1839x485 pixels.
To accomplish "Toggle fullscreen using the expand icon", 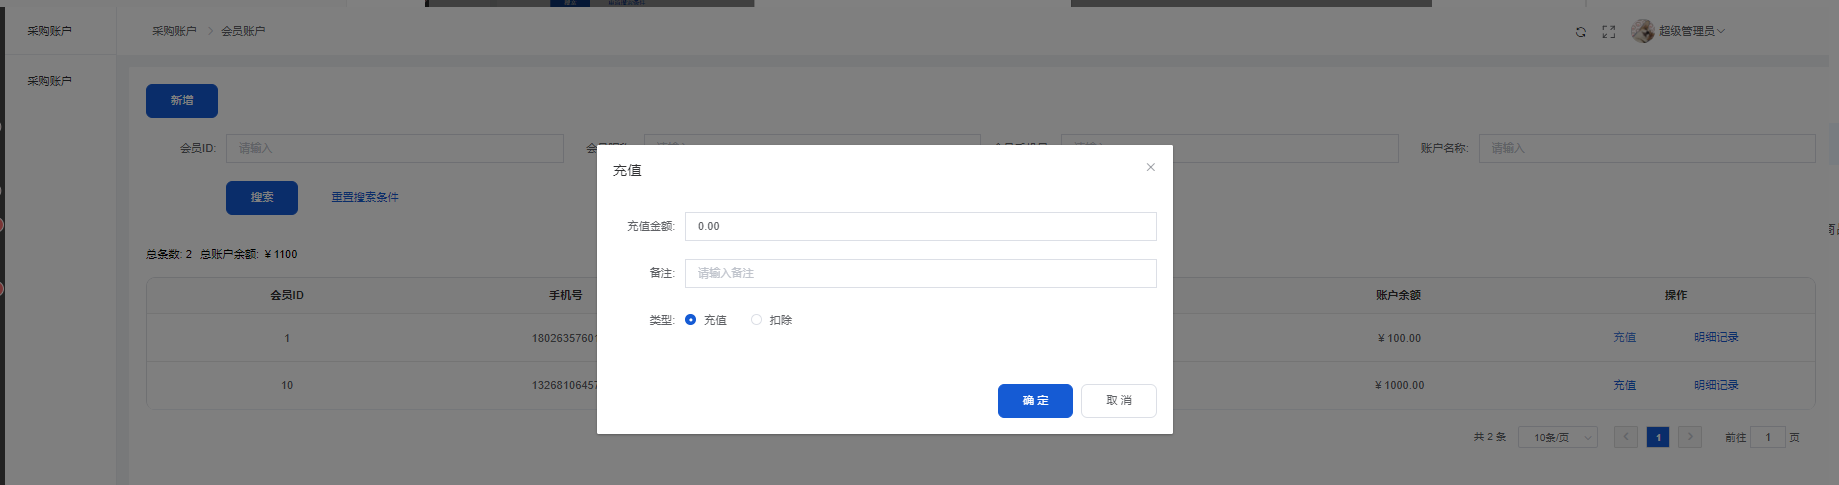I will pos(1608,32).
